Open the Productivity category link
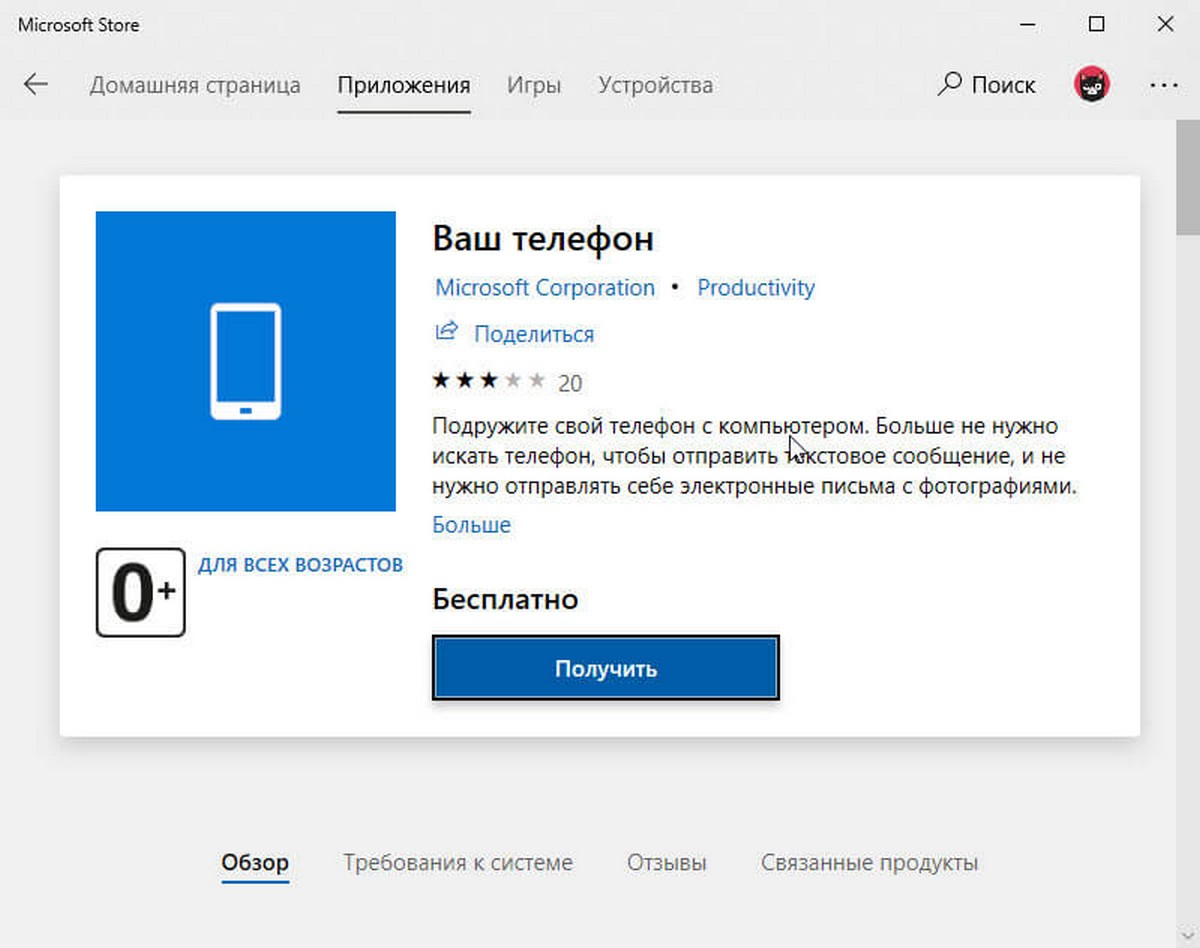 click(x=756, y=288)
